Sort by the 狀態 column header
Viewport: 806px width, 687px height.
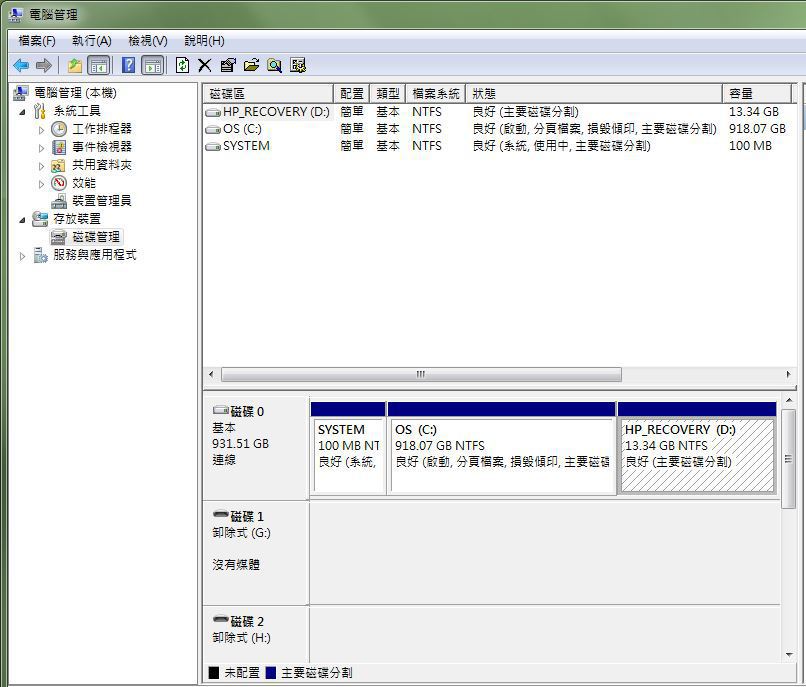[x=594, y=94]
